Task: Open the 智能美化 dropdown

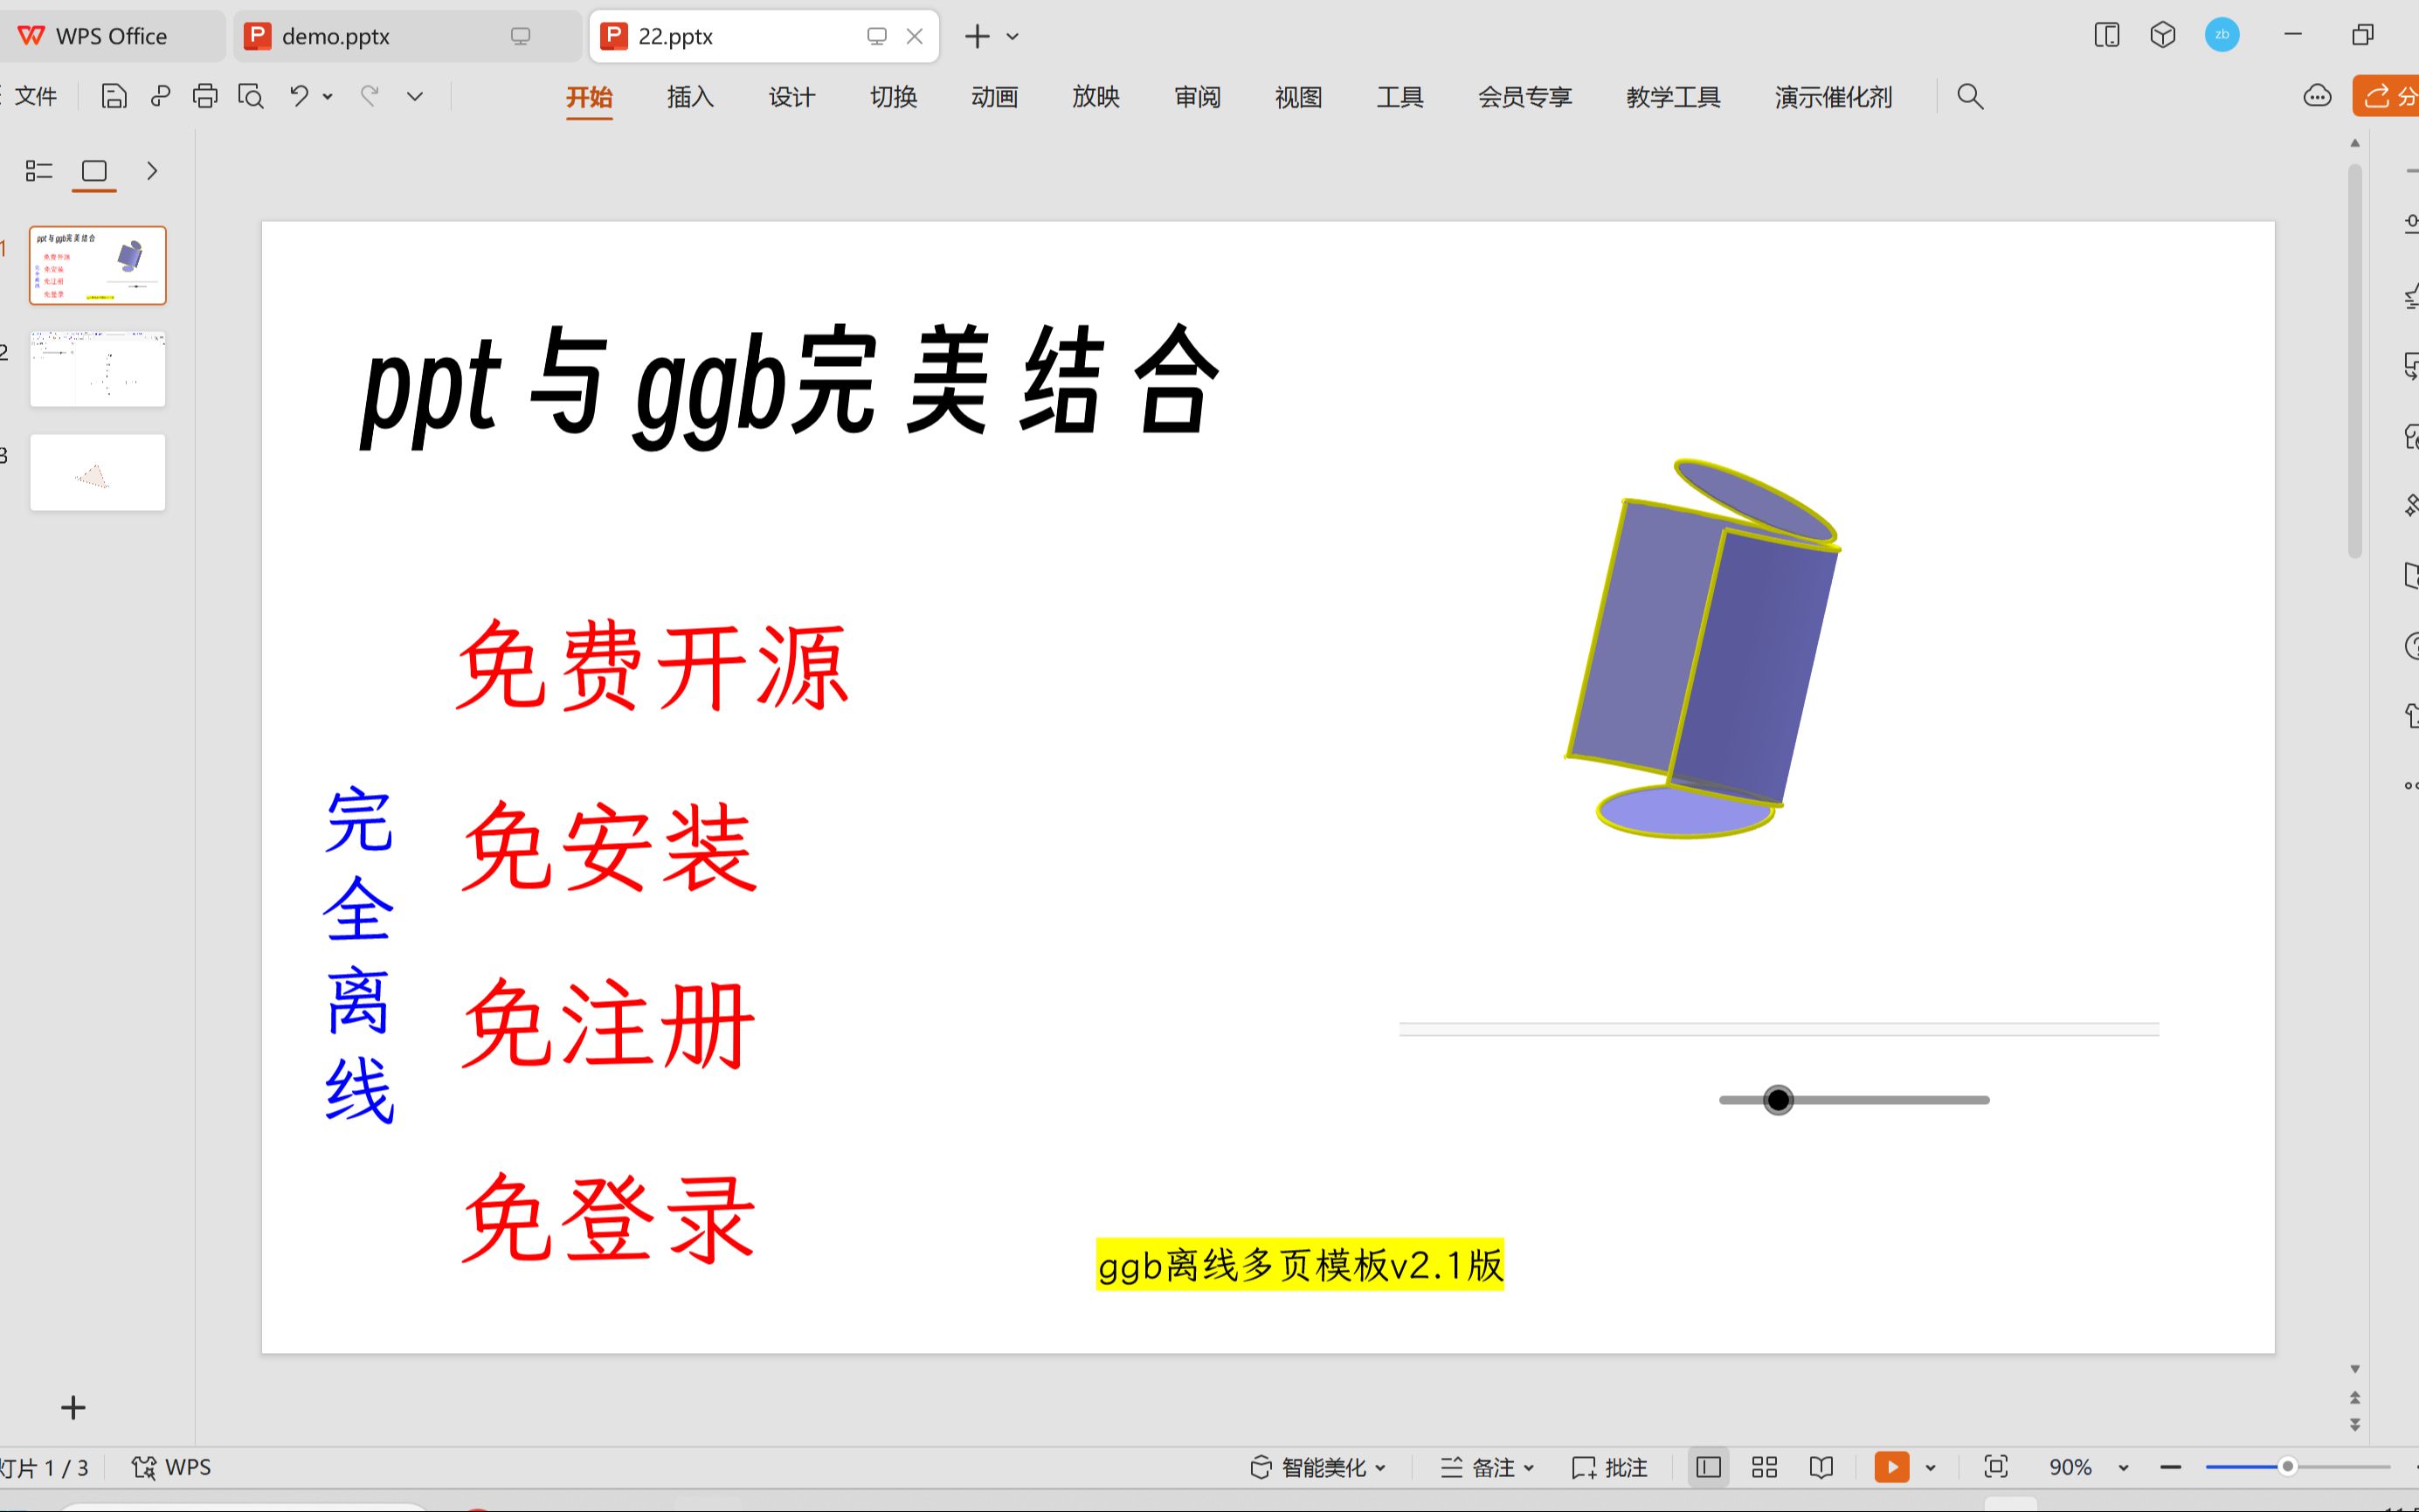Action: click(x=1318, y=1467)
